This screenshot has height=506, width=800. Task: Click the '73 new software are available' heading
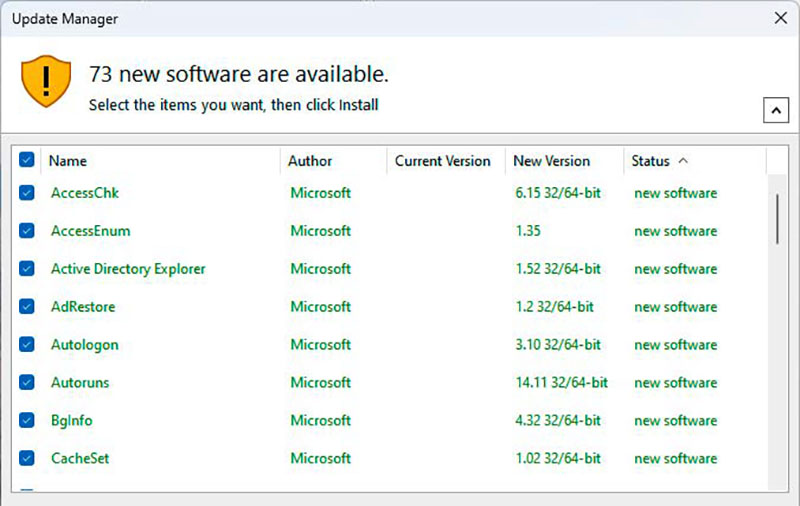point(239,74)
